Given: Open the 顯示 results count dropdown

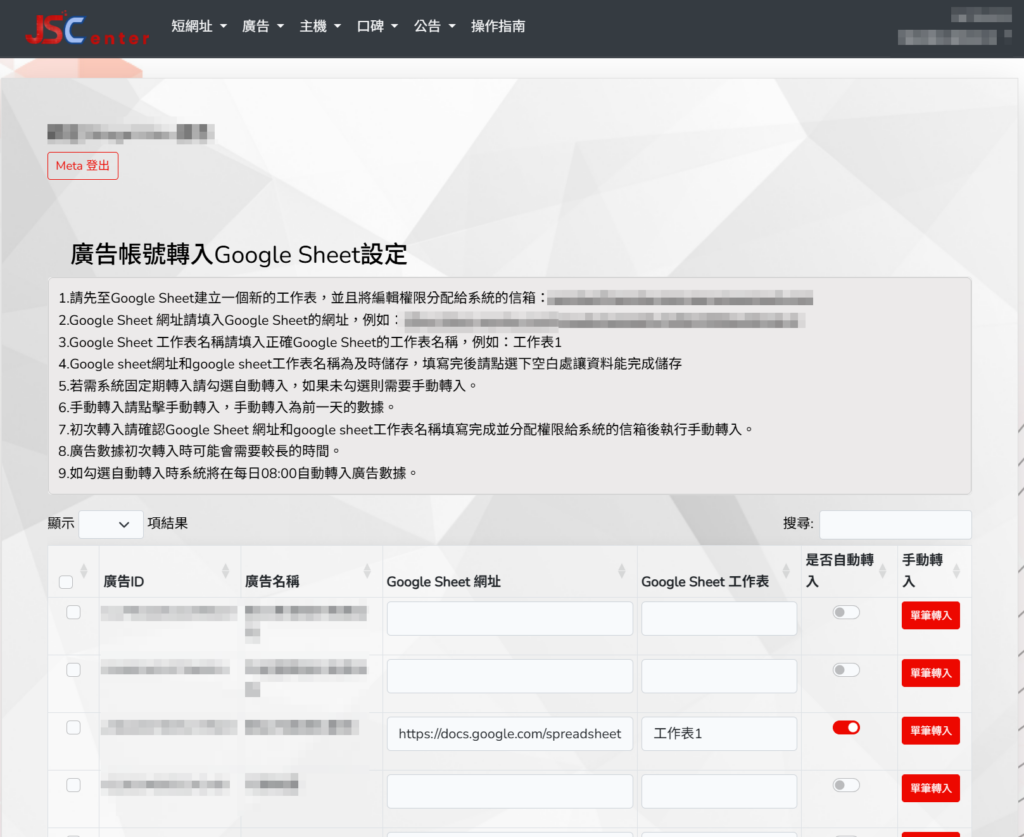Looking at the screenshot, I should (110, 524).
